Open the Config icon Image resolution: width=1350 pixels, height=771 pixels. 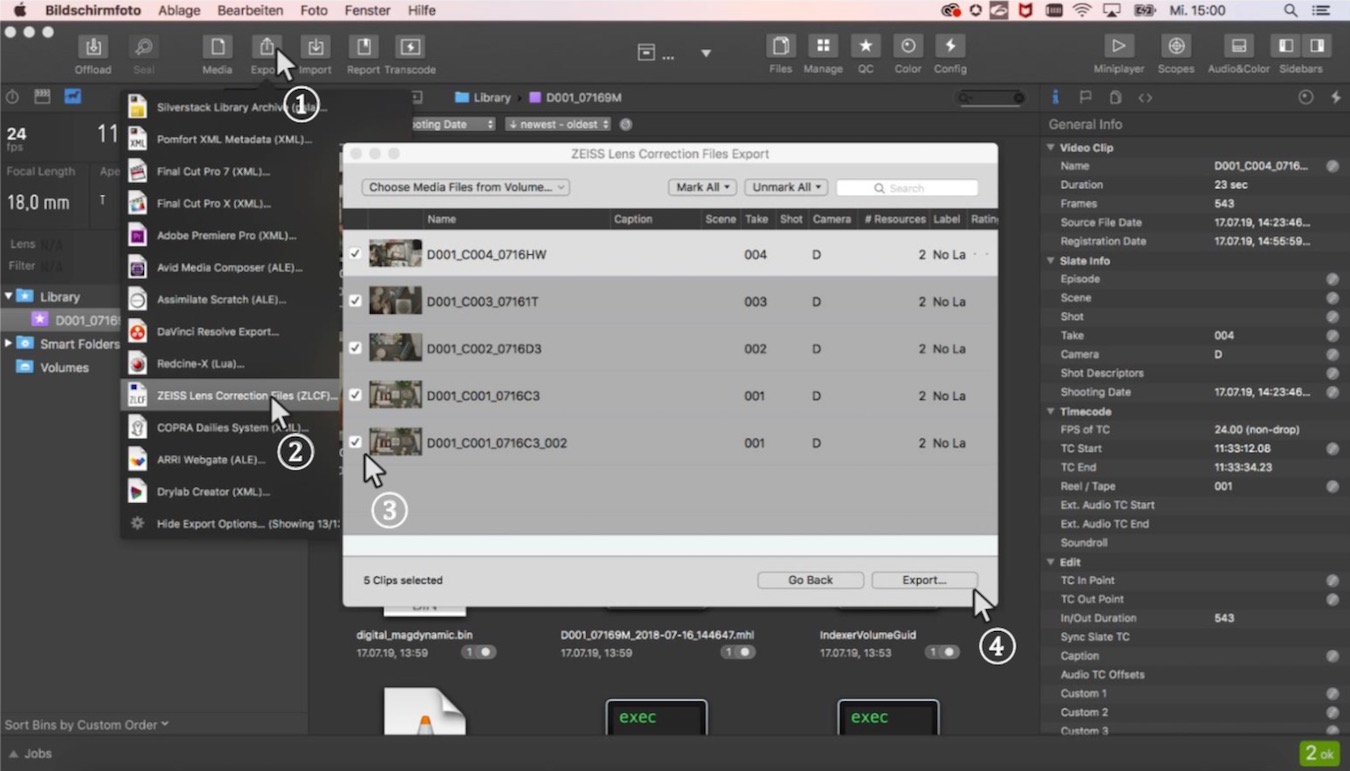point(950,46)
